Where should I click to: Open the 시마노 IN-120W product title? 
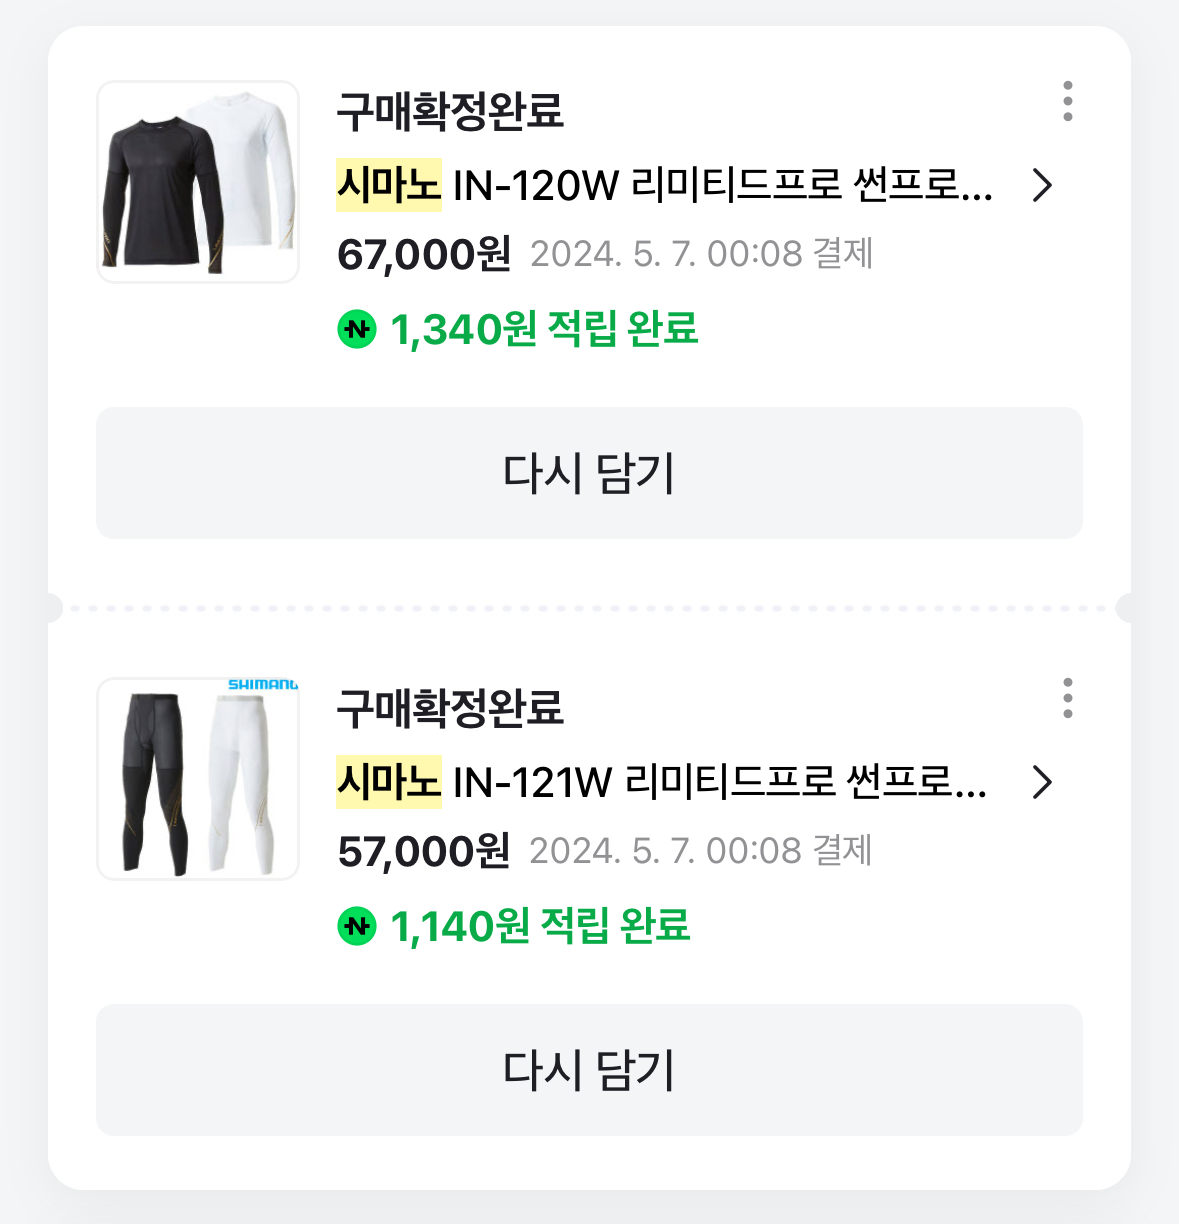(664, 185)
